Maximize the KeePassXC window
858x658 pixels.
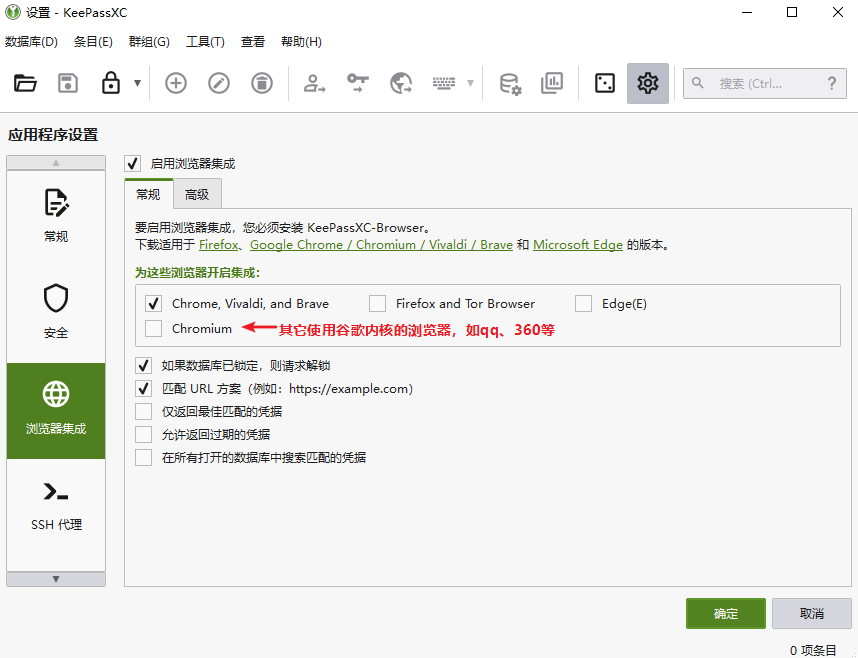(792, 12)
